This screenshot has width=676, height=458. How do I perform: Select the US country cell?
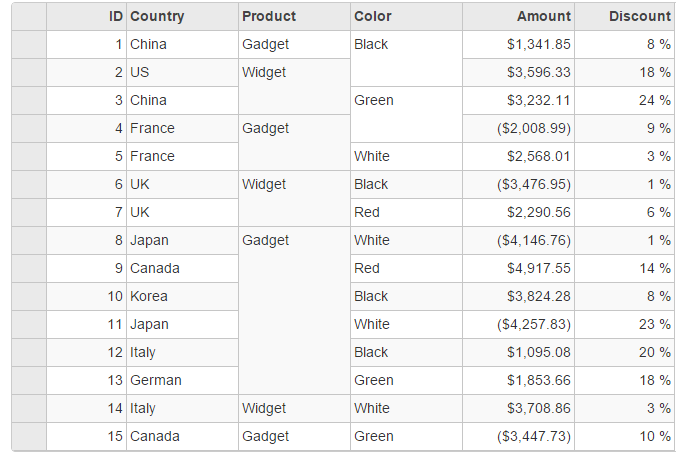tap(182, 72)
